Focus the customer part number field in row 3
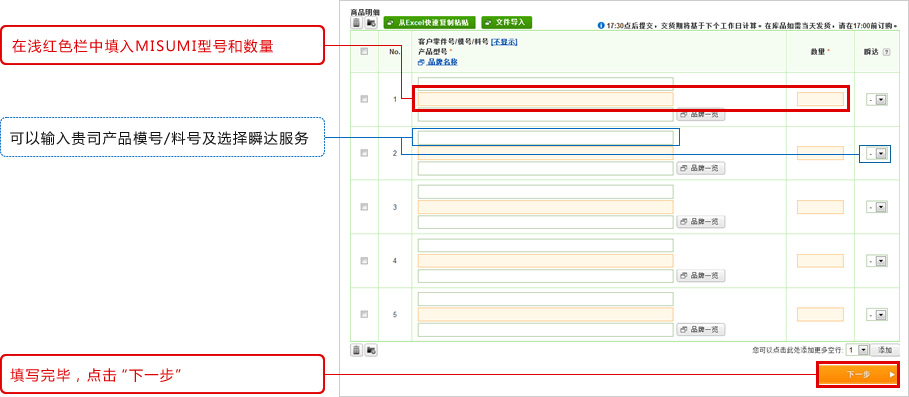909x397 pixels. pos(546,192)
